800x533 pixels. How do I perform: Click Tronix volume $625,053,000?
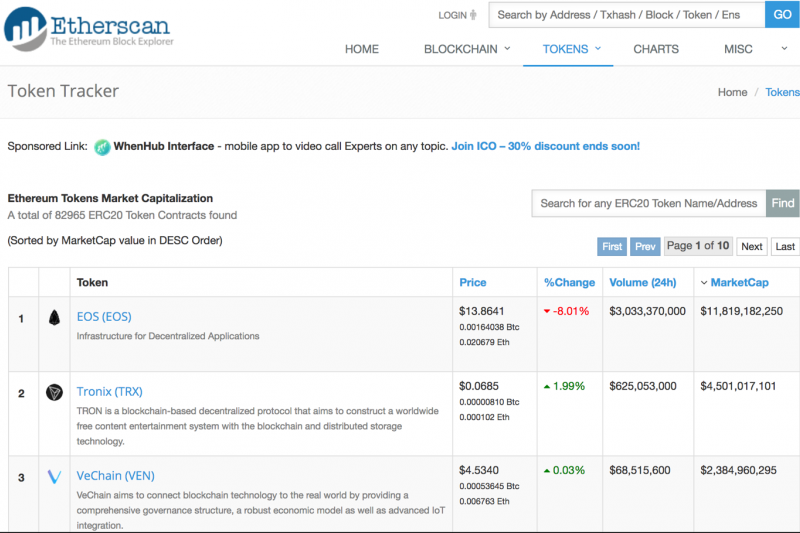[643, 386]
